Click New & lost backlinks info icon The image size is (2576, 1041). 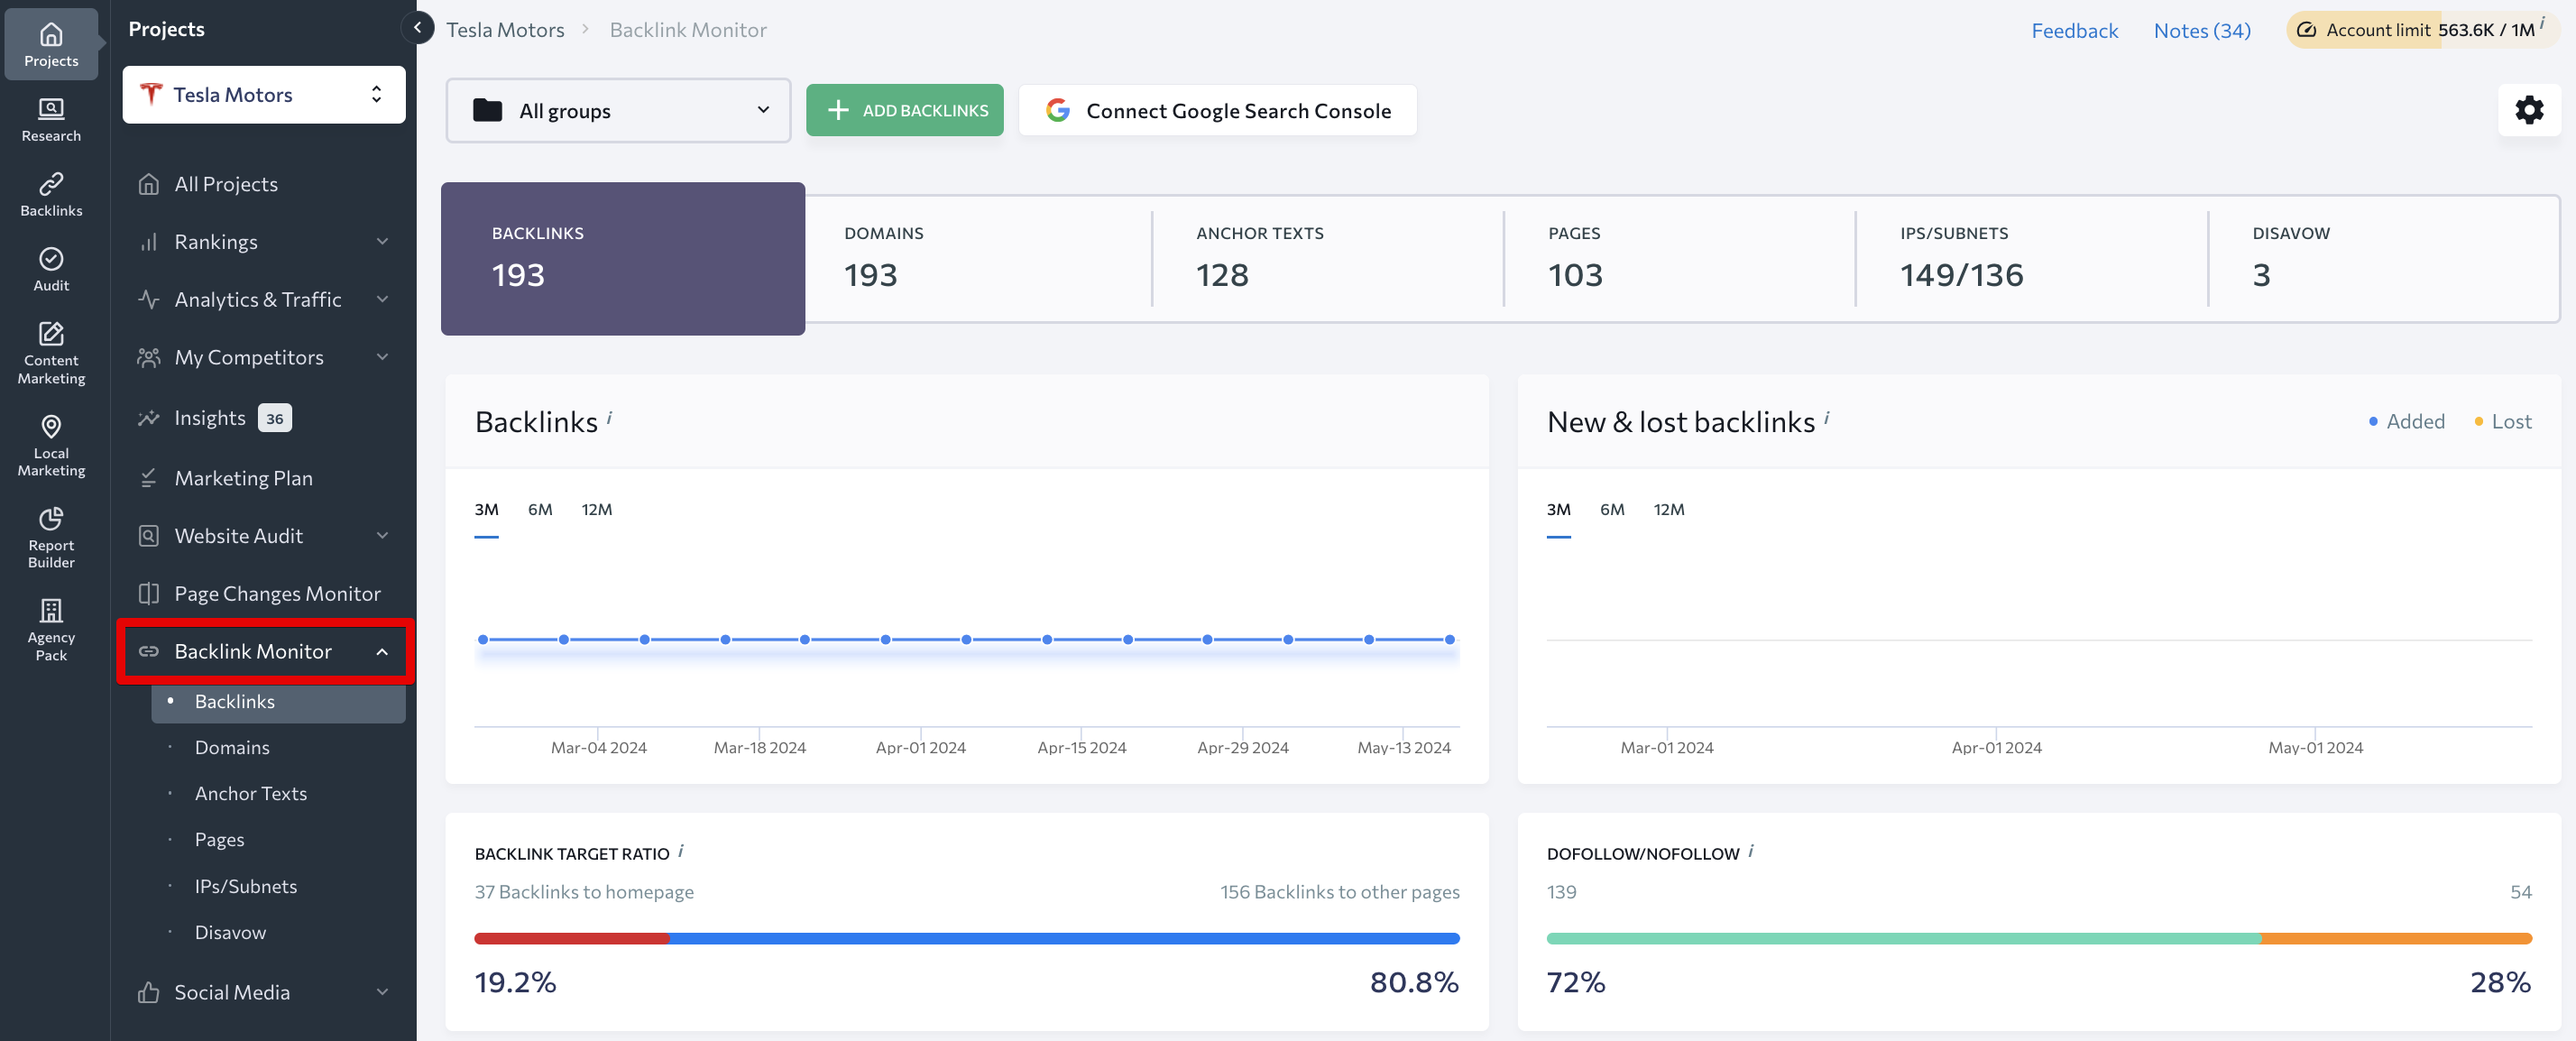tap(1826, 418)
